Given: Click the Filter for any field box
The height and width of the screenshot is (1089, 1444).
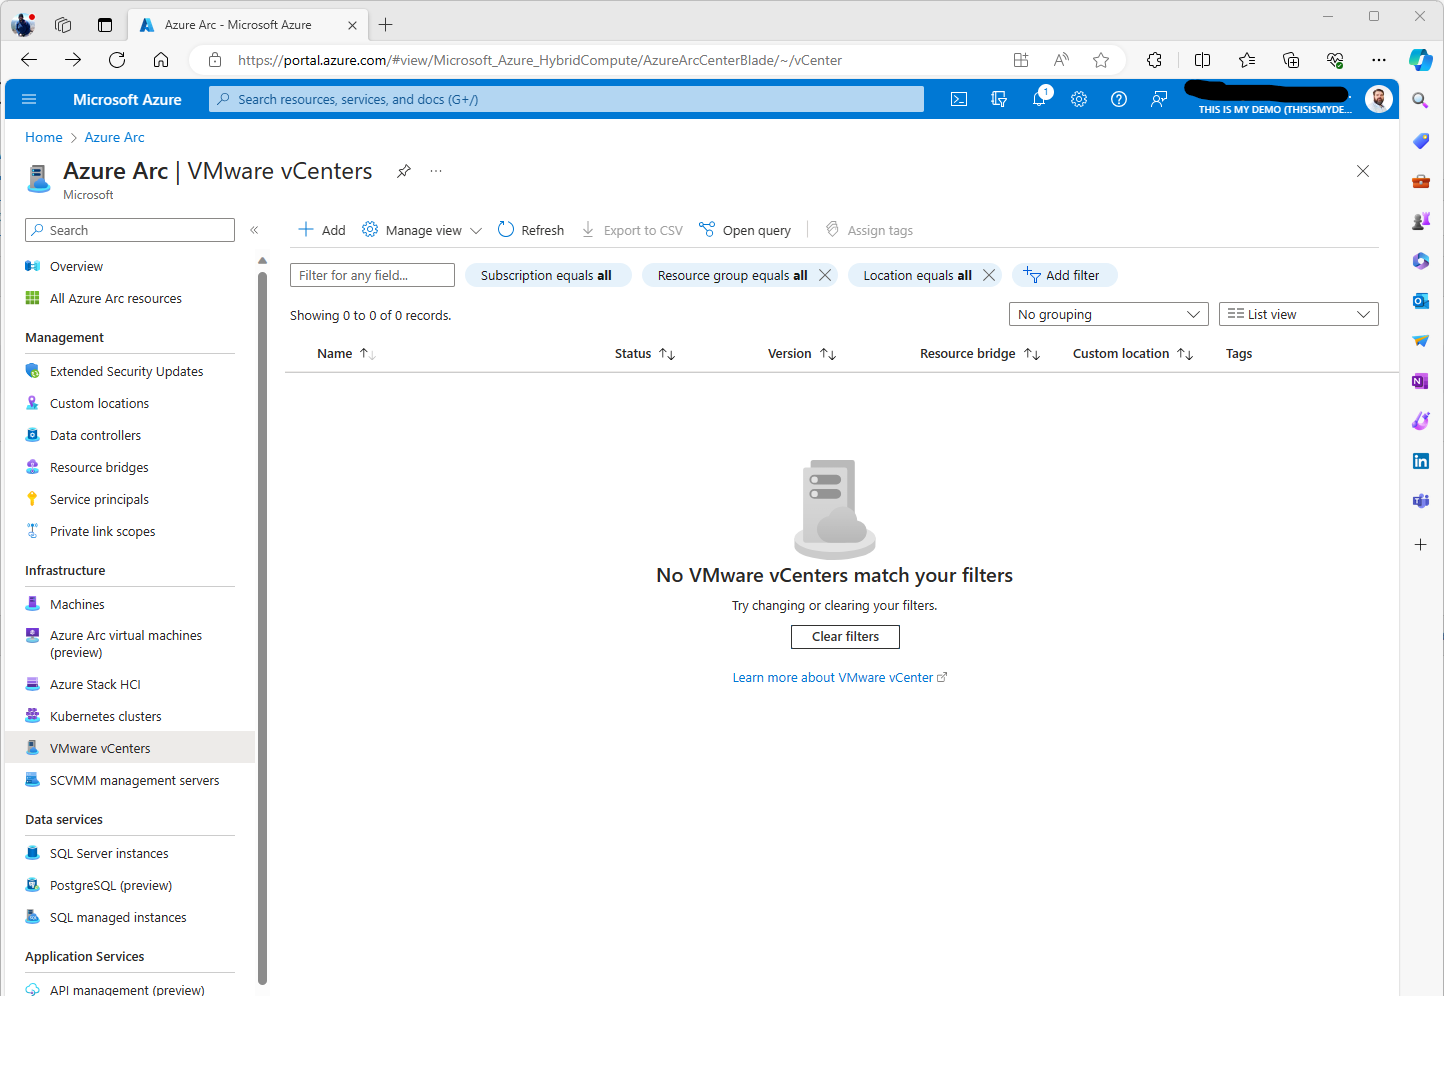Looking at the screenshot, I should [371, 274].
